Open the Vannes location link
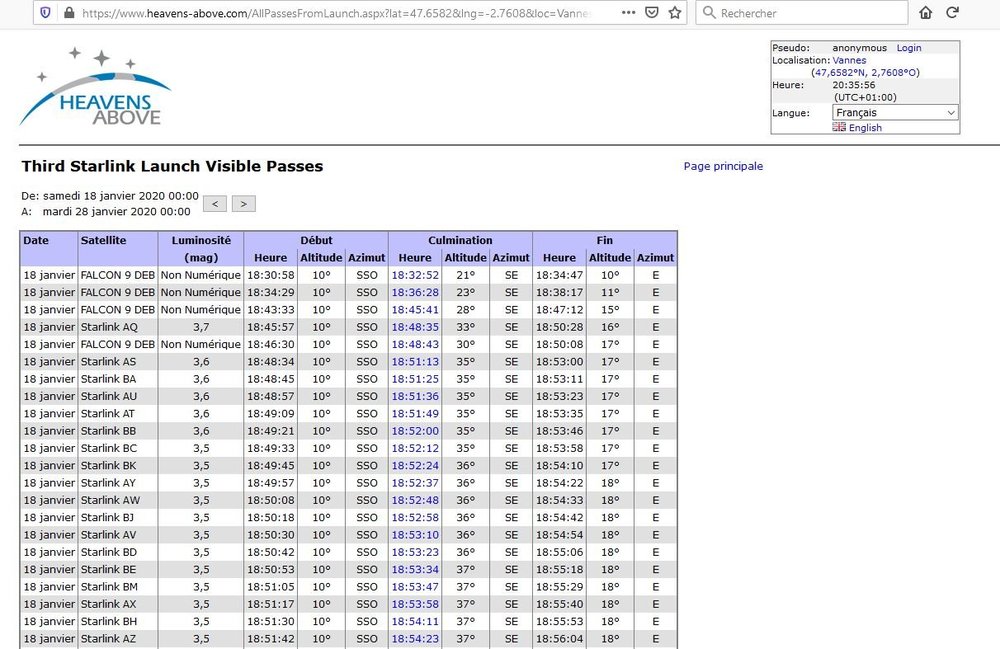 click(849, 61)
